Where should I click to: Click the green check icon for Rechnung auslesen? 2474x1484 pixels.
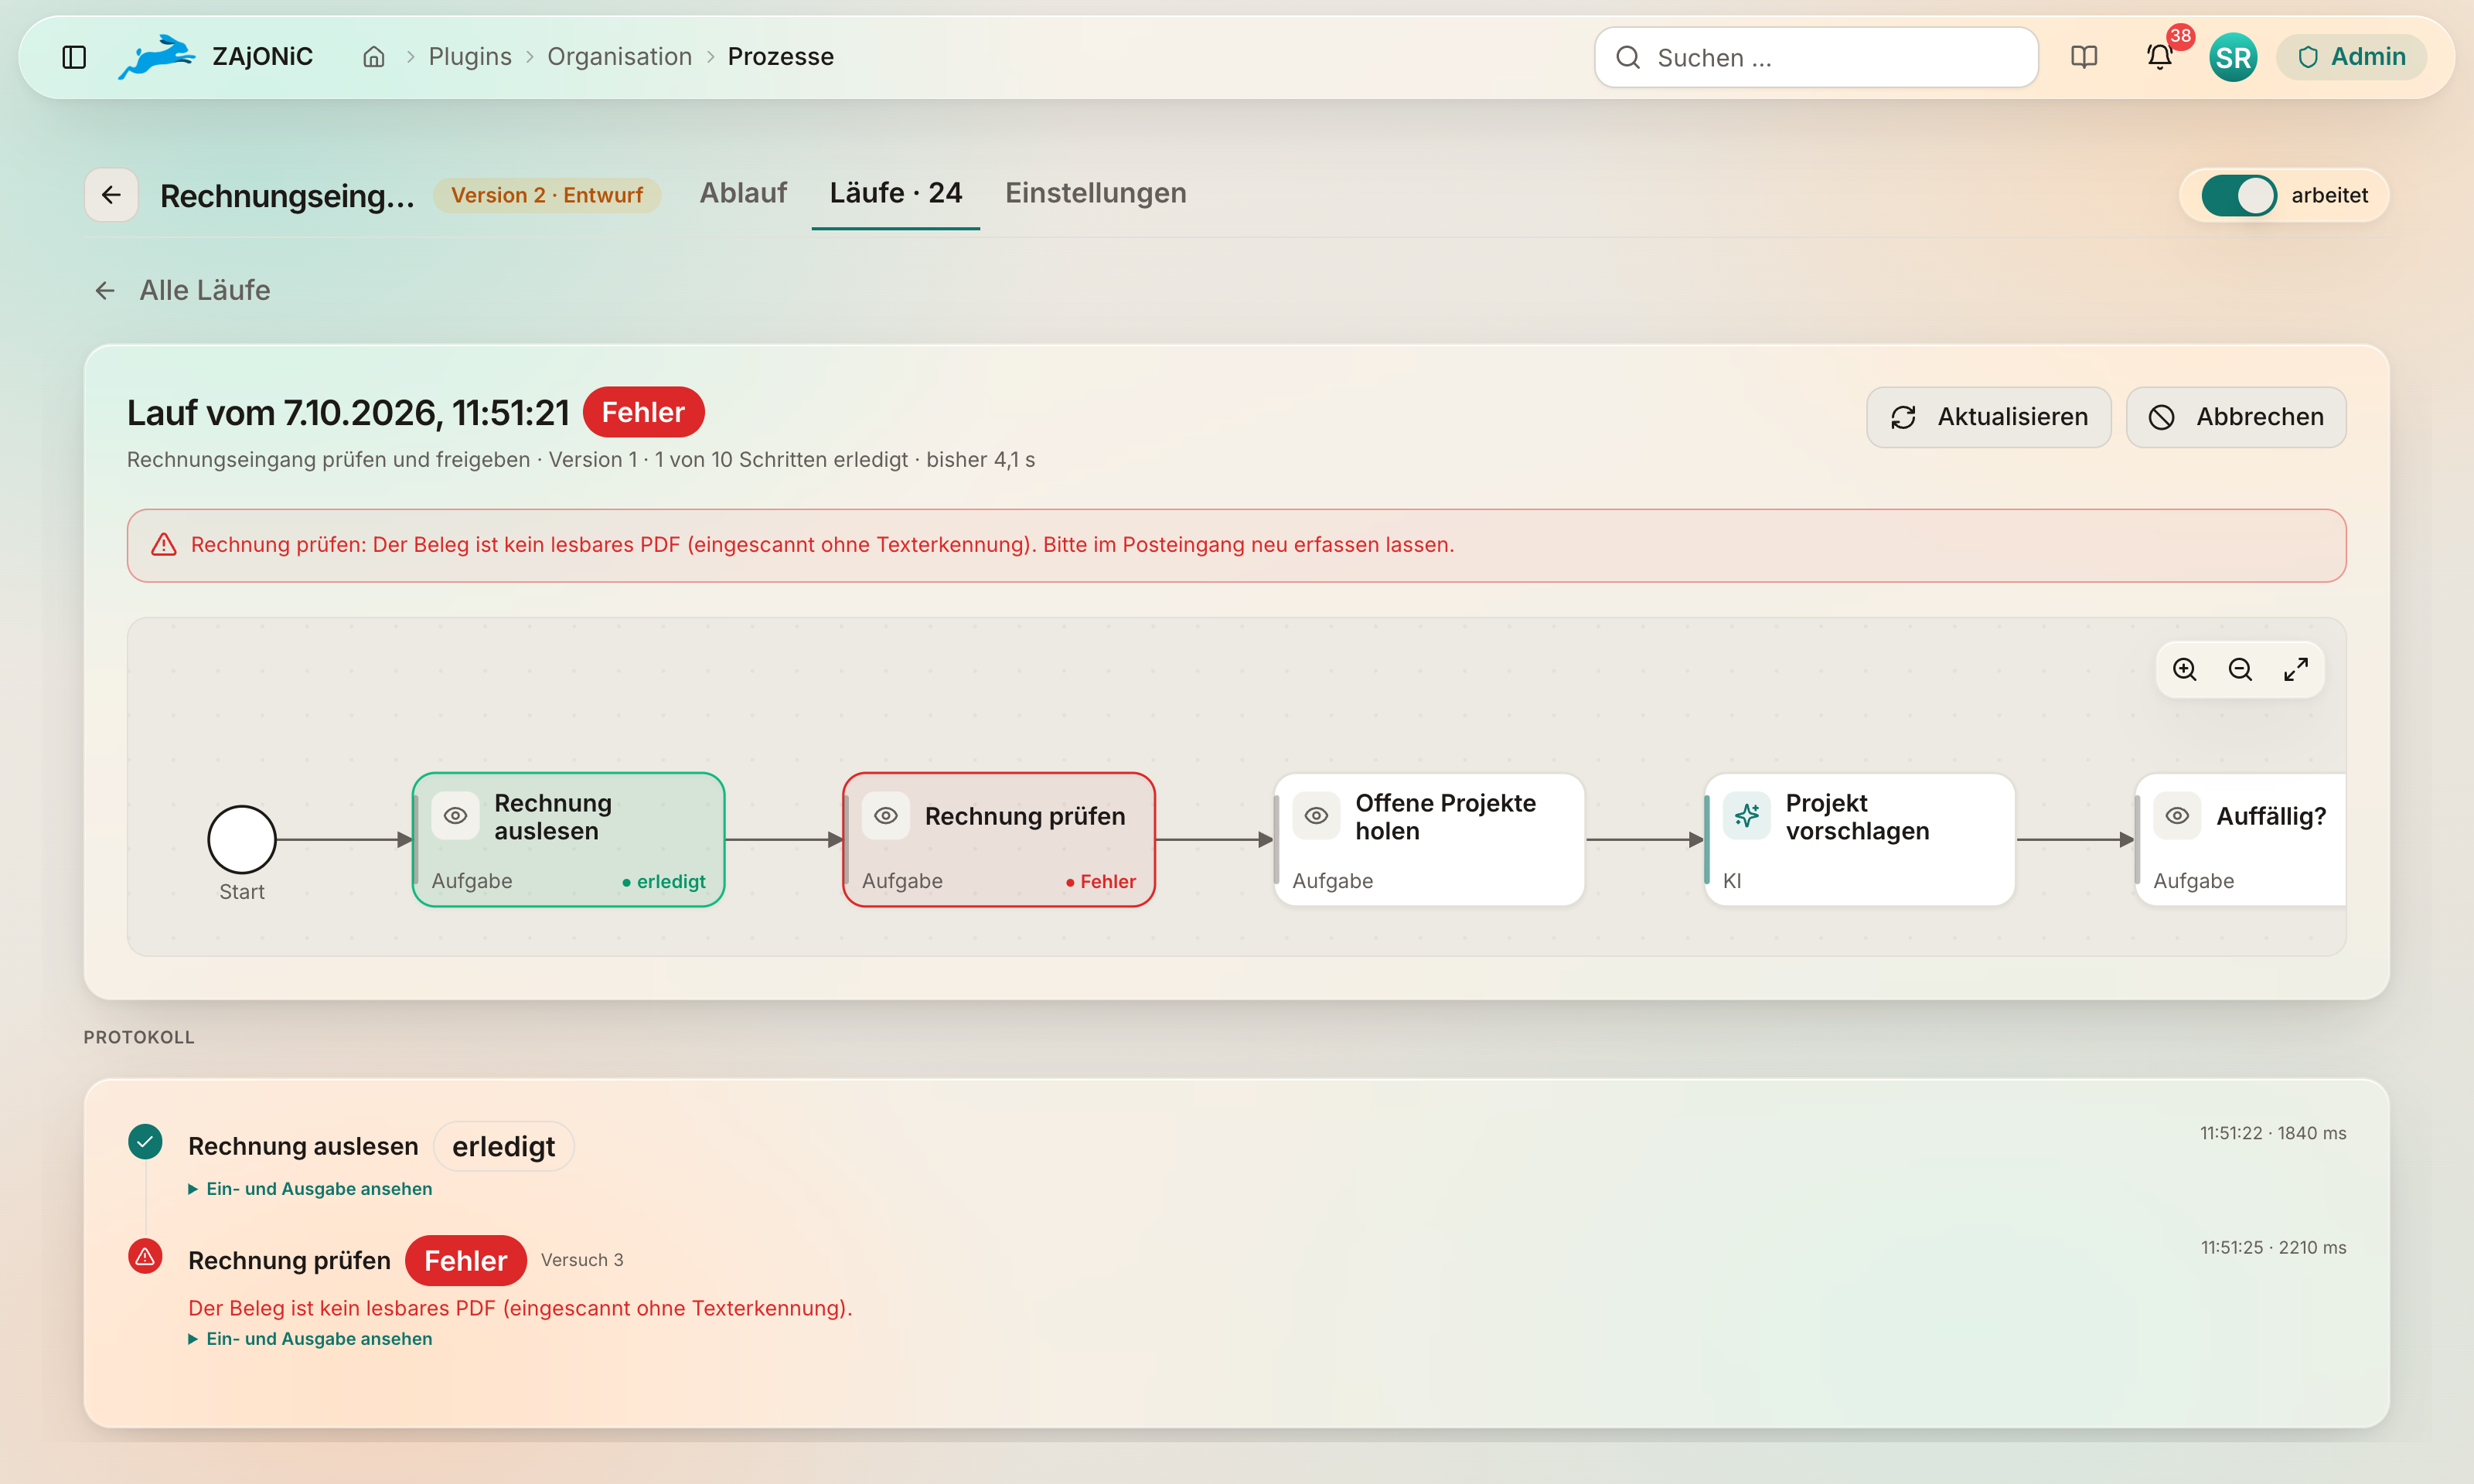145,1142
